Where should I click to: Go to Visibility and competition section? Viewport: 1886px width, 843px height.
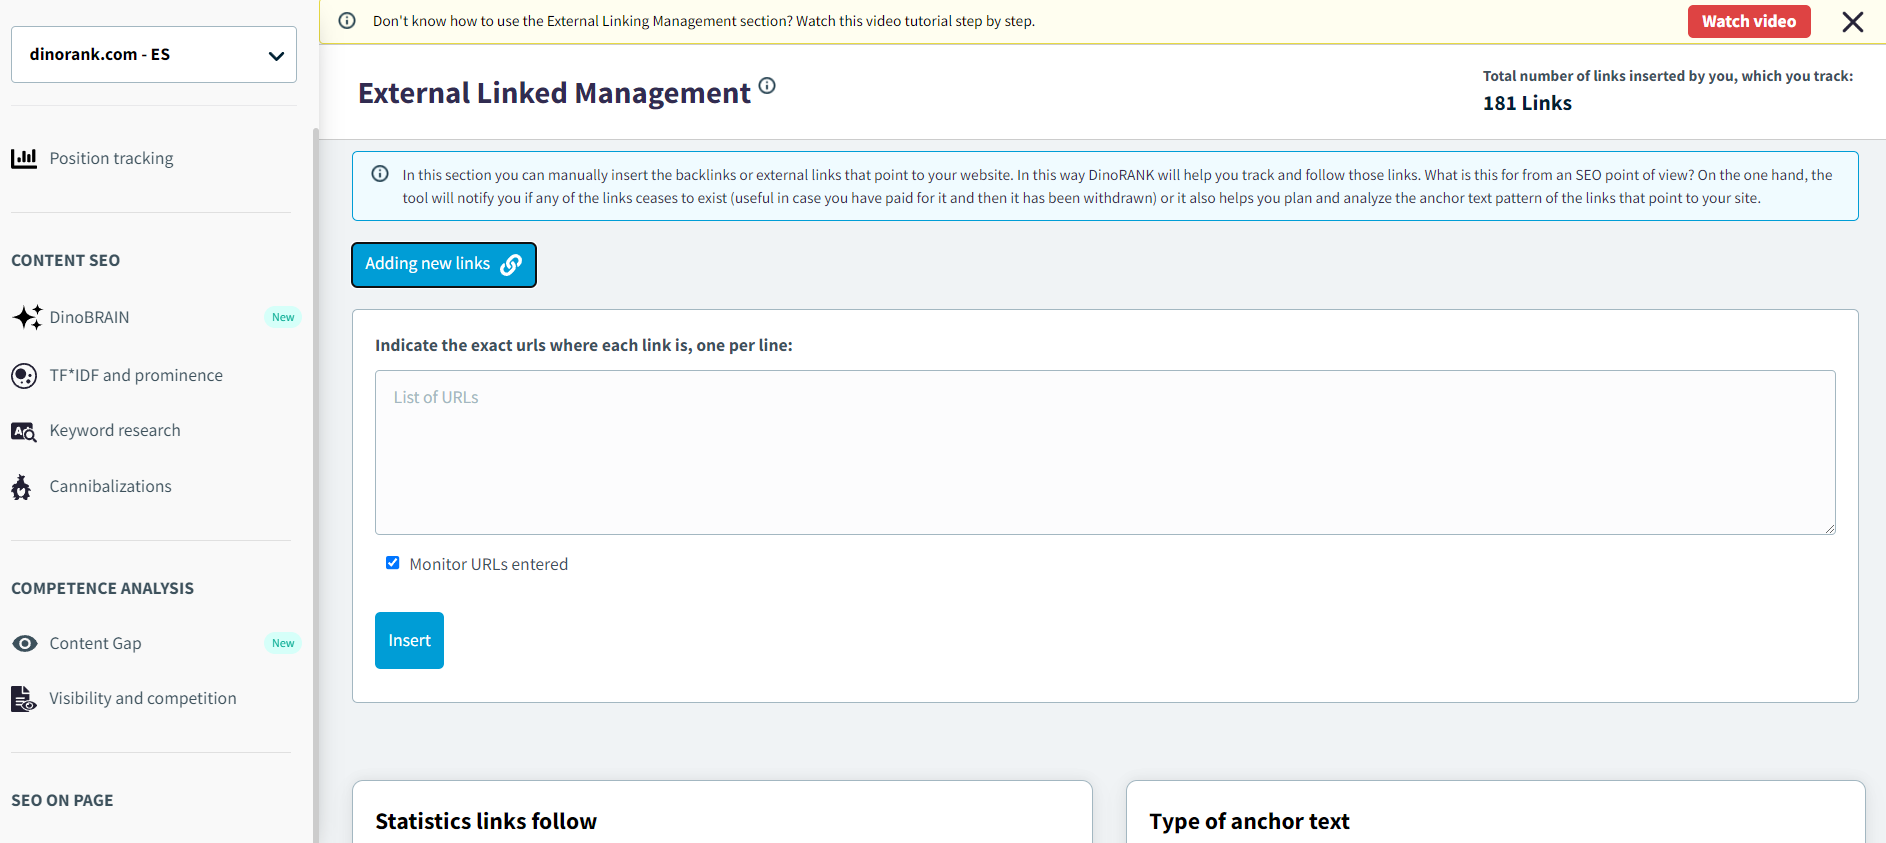point(143,699)
